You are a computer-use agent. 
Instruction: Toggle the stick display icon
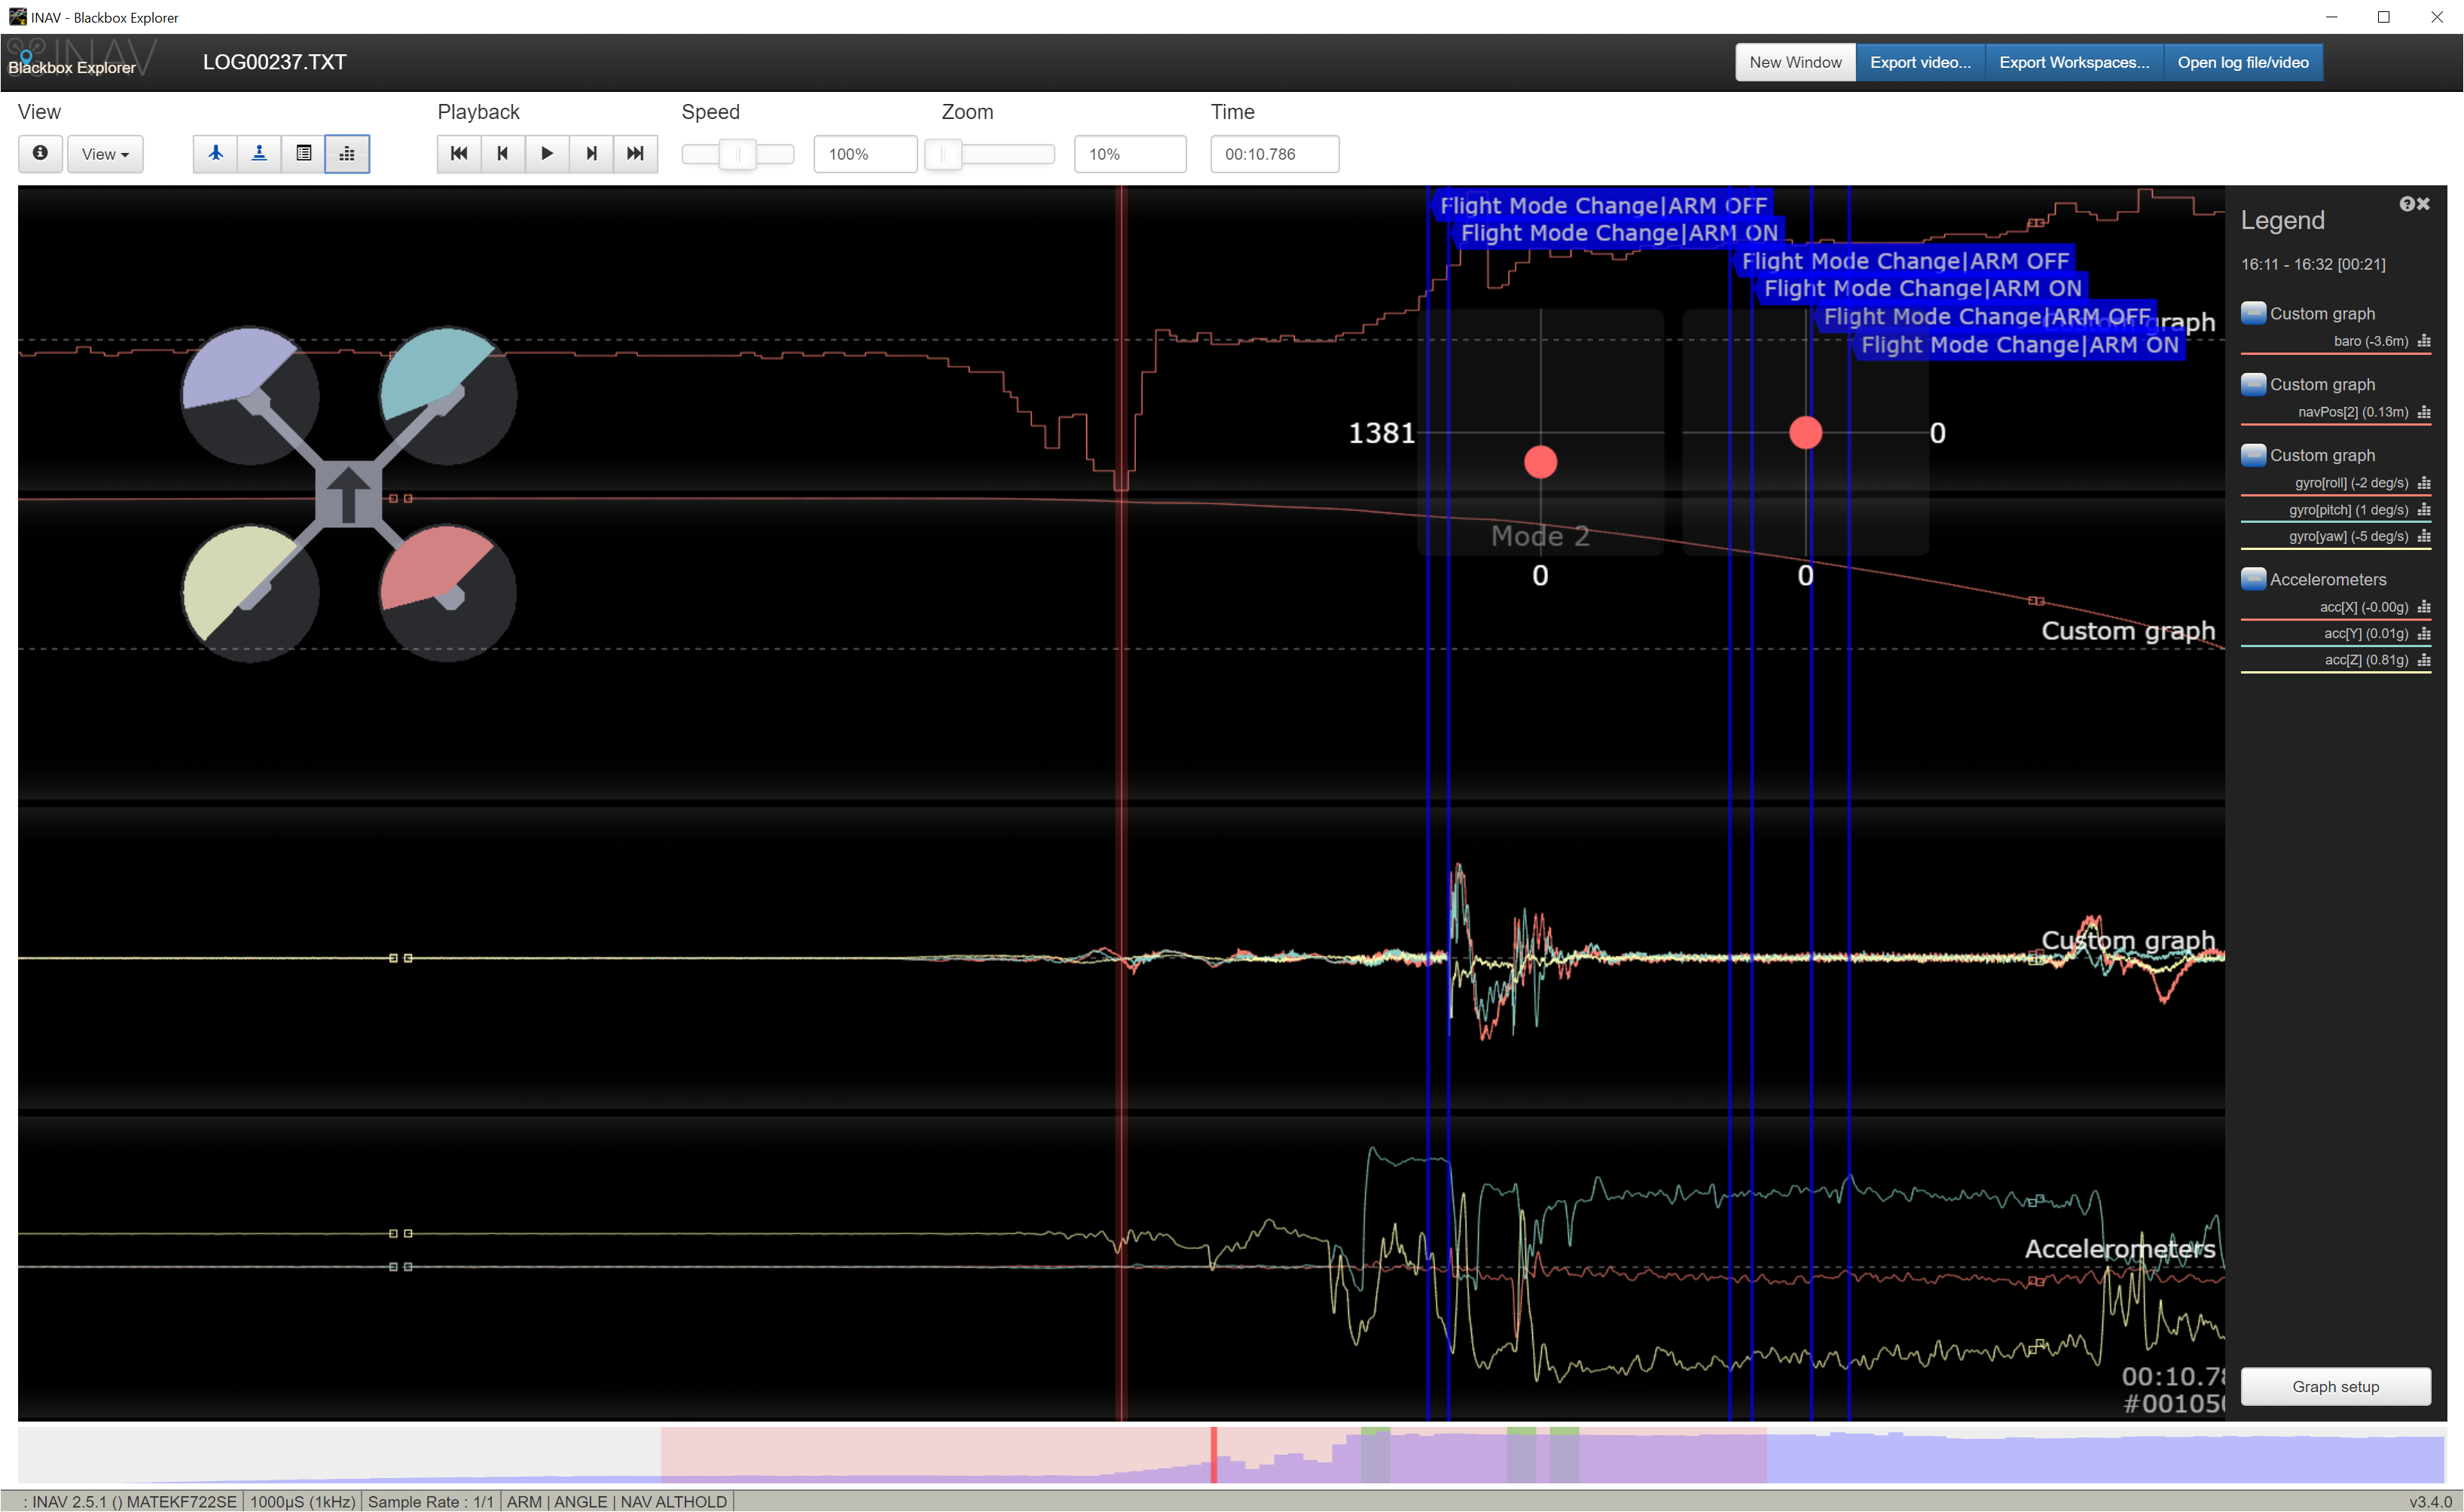click(x=259, y=154)
